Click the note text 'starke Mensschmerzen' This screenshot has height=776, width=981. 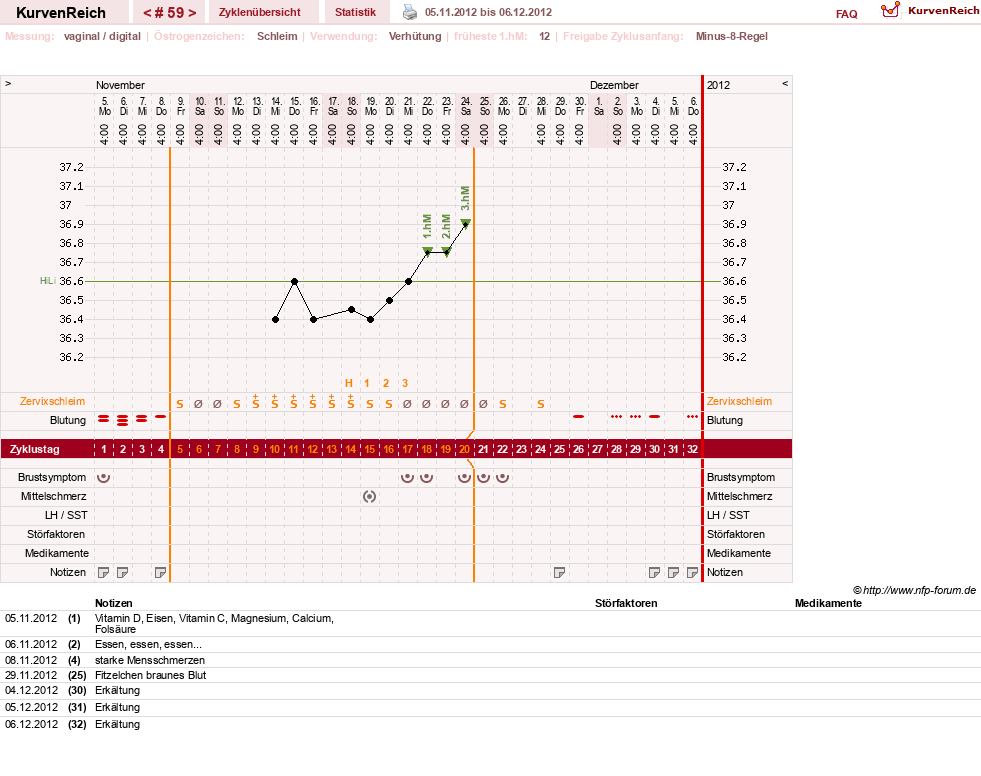pyautogui.click(x=150, y=660)
